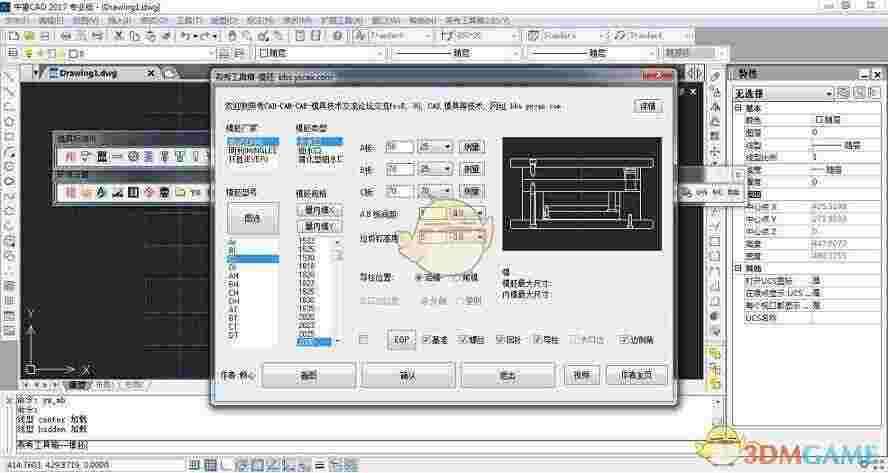Screen dimensions: 888x473
Task: Open the 视图(V) menu
Action: pyautogui.click(x=86, y=20)
